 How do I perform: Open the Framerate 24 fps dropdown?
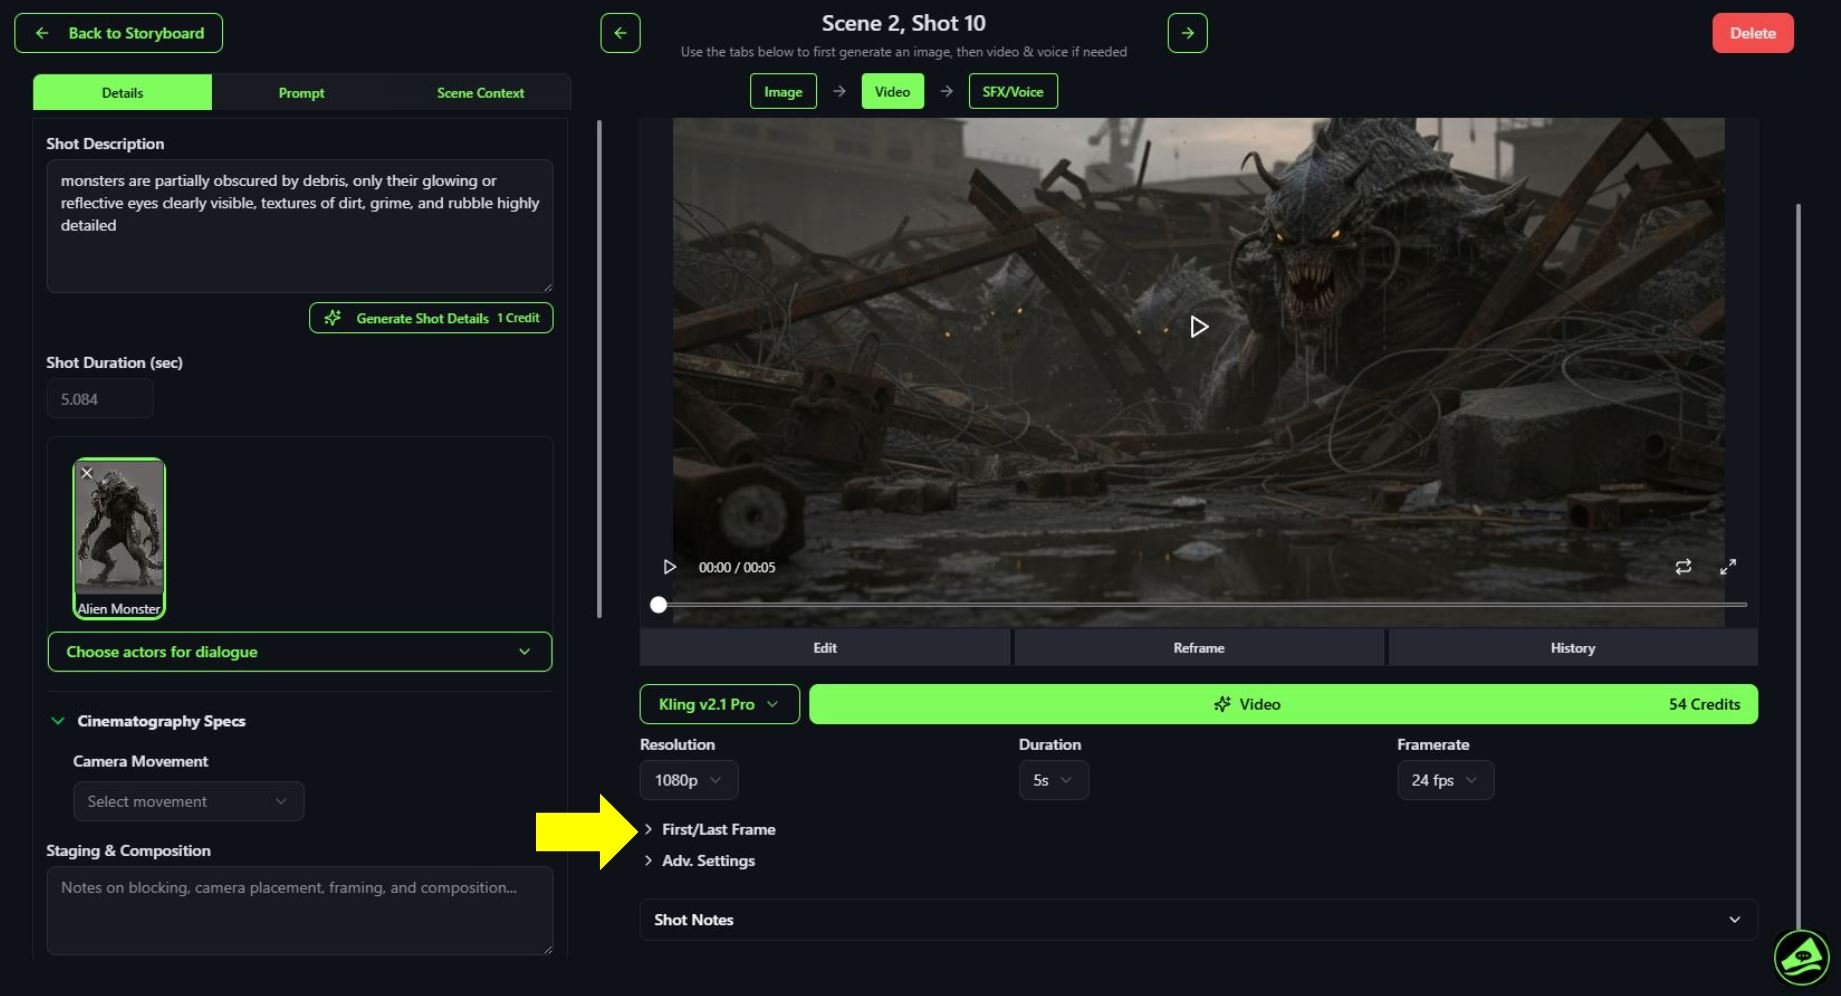pyautogui.click(x=1444, y=780)
